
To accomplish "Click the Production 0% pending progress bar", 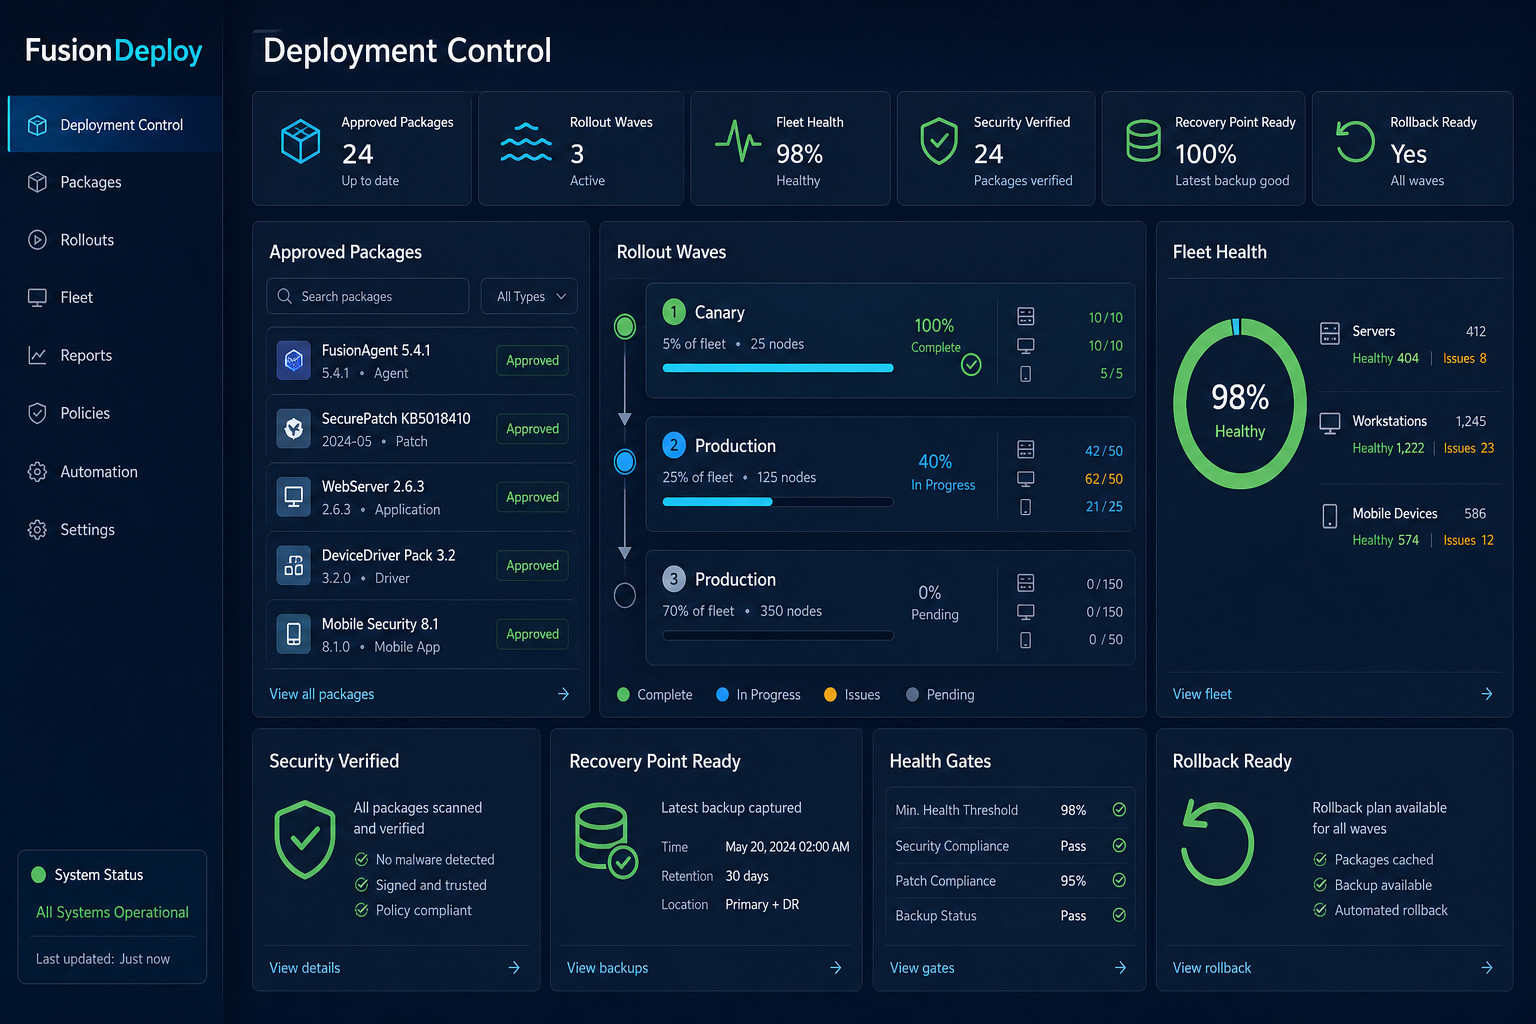I will [x=778, y=635].
